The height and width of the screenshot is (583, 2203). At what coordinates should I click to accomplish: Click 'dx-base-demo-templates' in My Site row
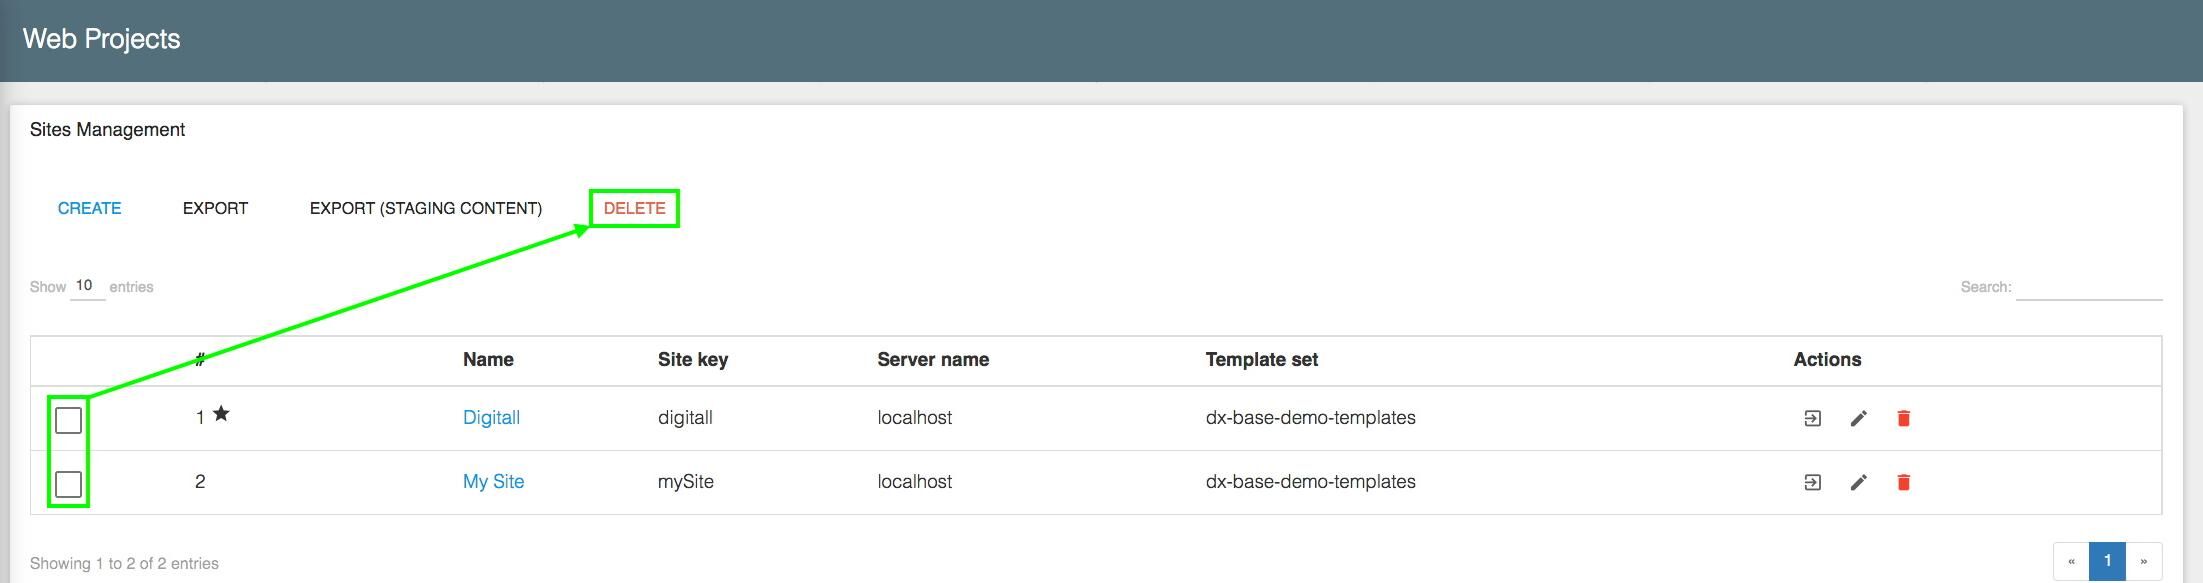[1310, 482]
